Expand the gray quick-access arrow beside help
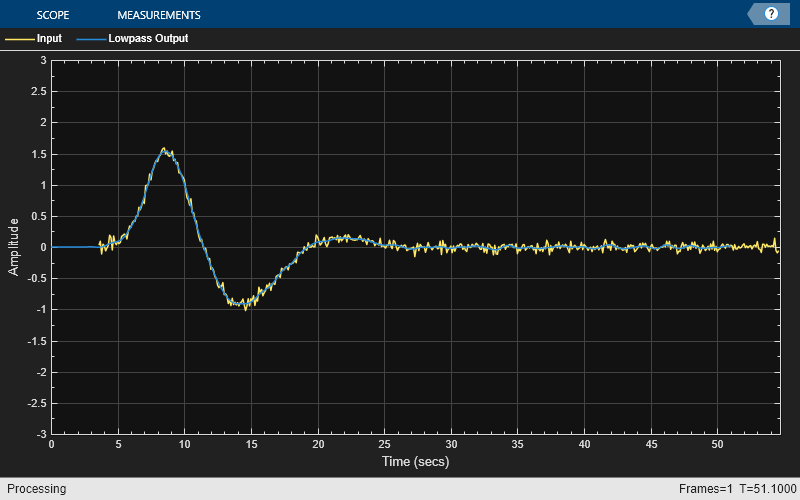 pos(754,14)
